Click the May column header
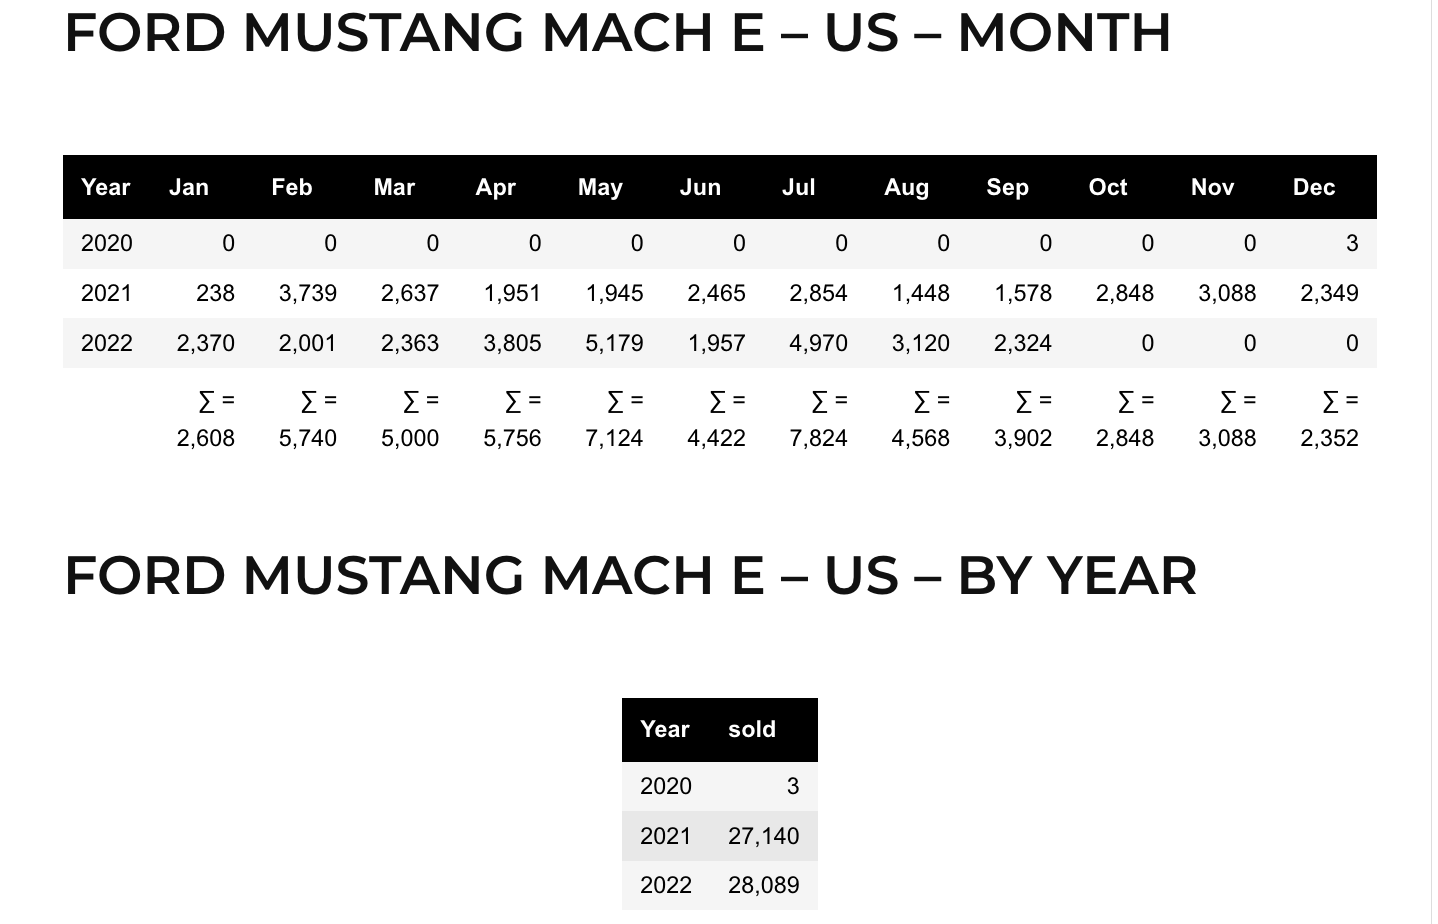 tap(600, 187)
